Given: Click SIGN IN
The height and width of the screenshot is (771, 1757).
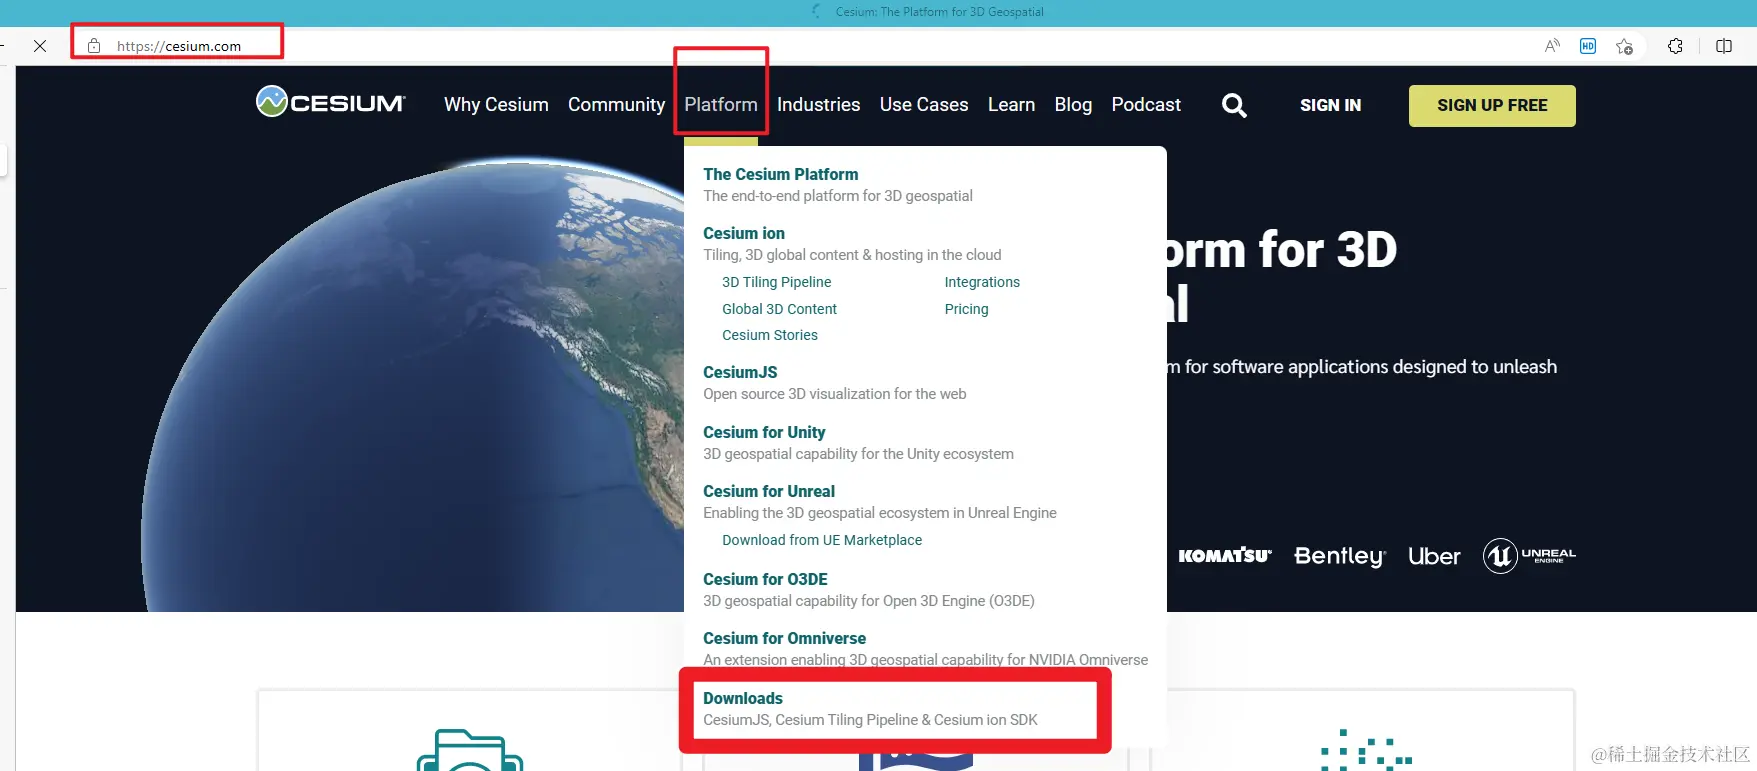Looking at the screenshot, I should coord(1330,105).
